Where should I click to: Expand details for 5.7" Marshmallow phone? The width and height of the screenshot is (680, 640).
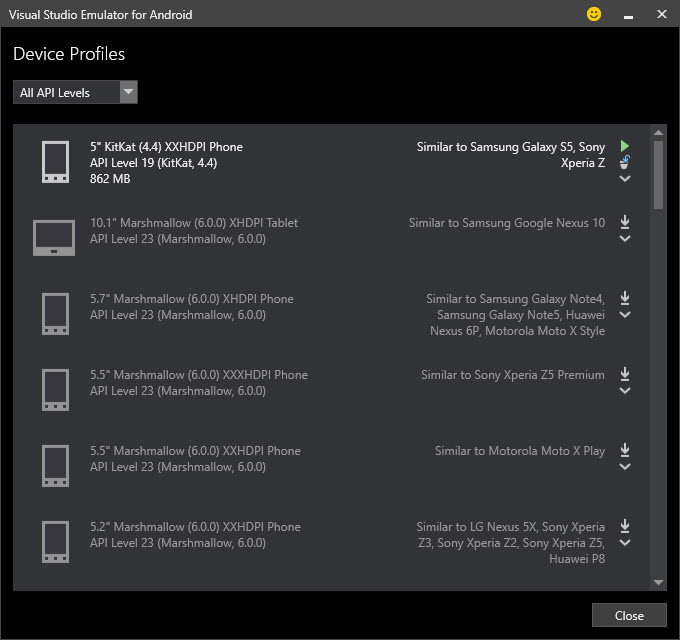[x=625, y=315]
